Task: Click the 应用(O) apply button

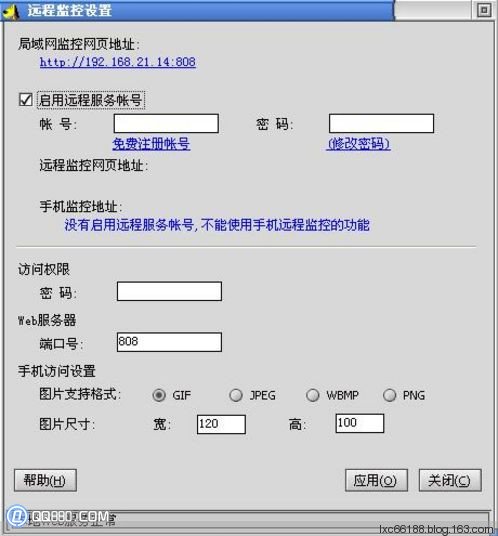Action: pyautogui.click(x=376, y=480)
